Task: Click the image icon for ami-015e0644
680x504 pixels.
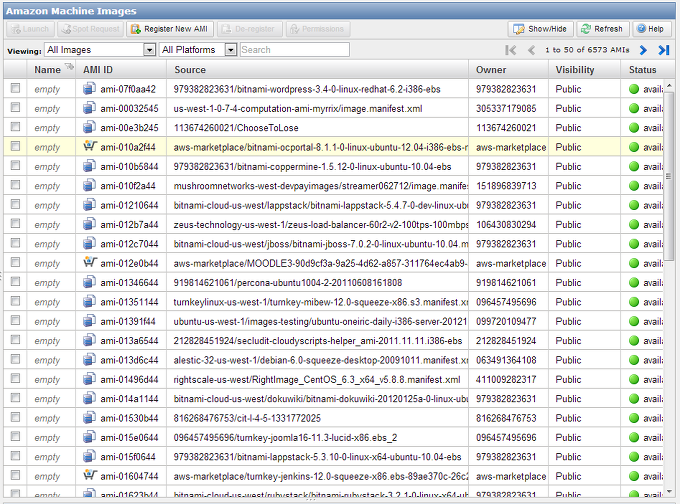Action: (x=89, y=437)
